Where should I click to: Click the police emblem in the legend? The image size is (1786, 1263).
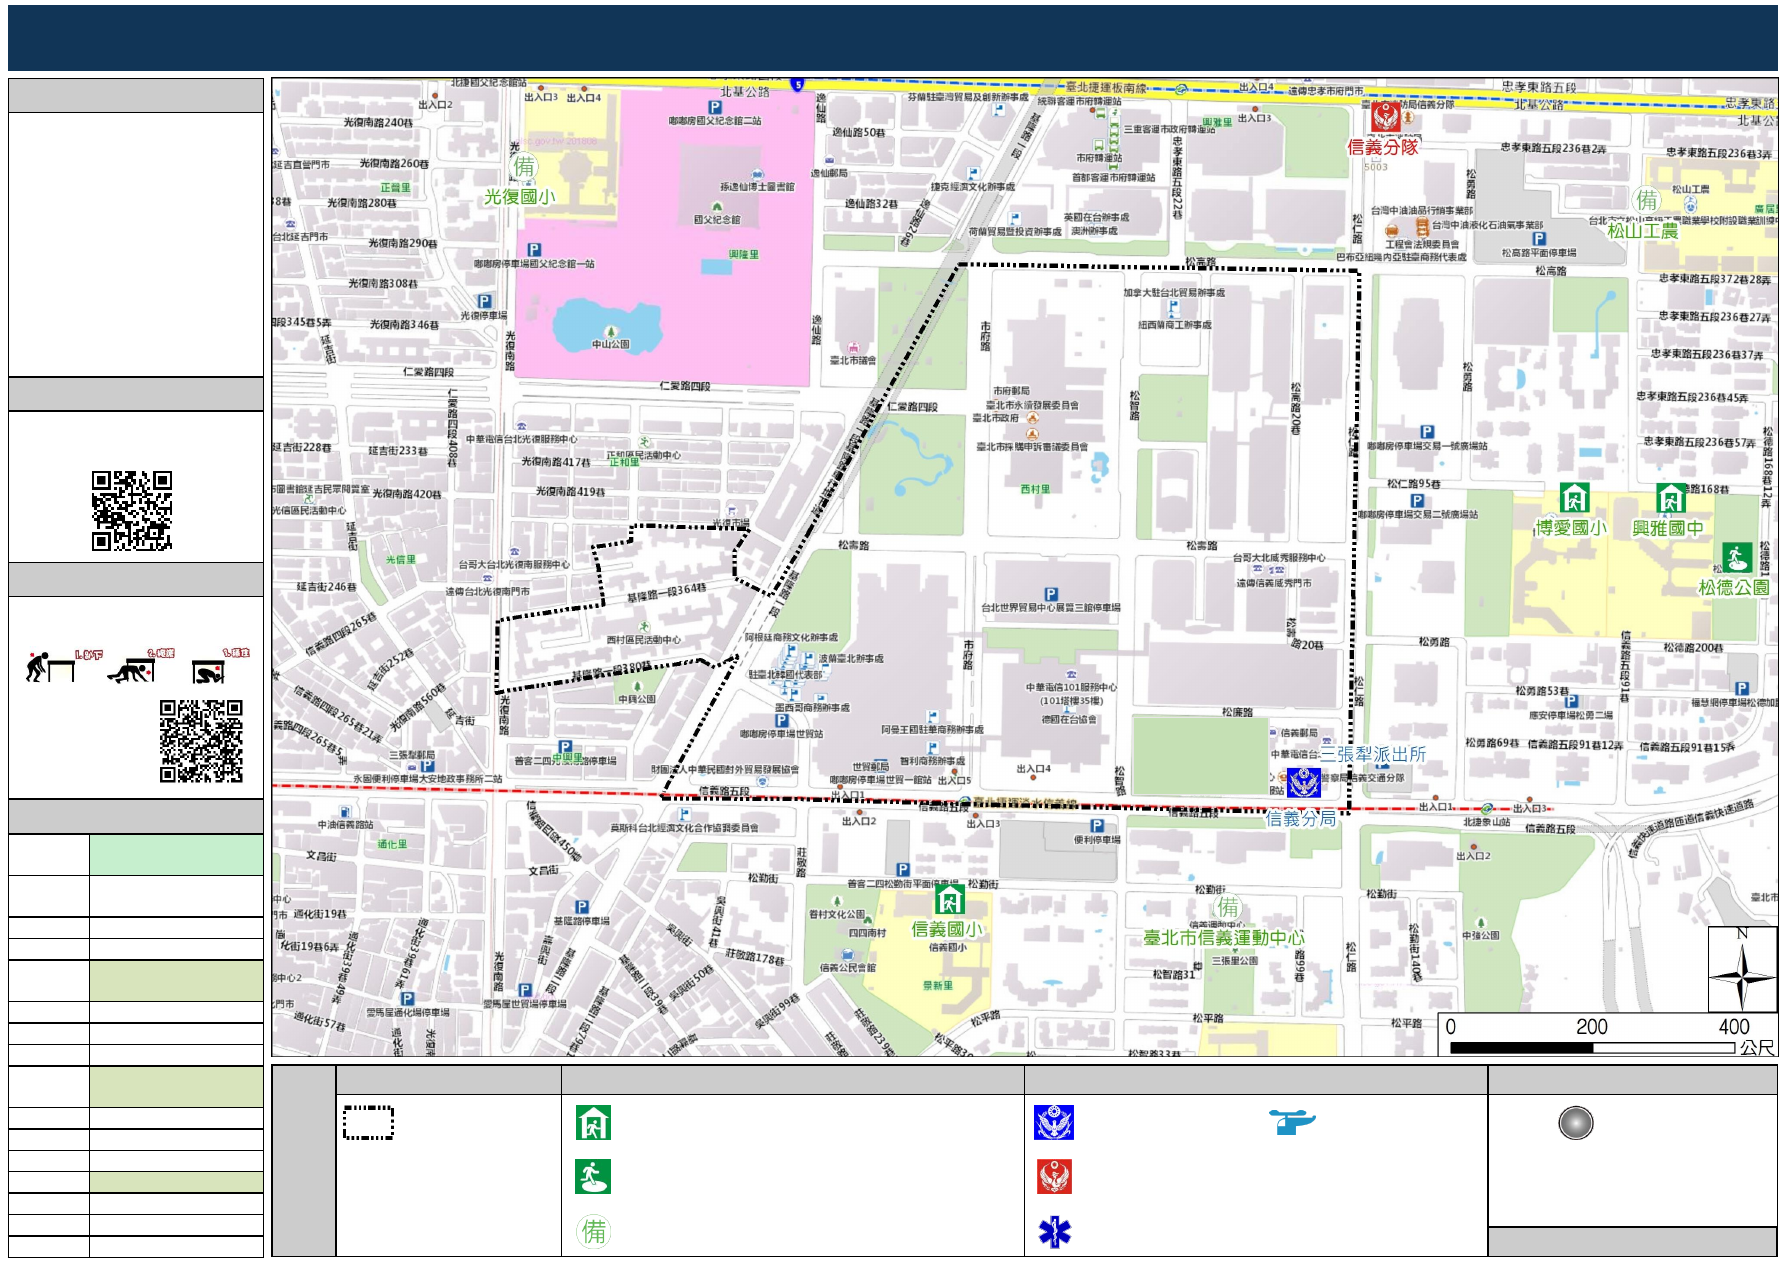click(x=1054, y=1122)
